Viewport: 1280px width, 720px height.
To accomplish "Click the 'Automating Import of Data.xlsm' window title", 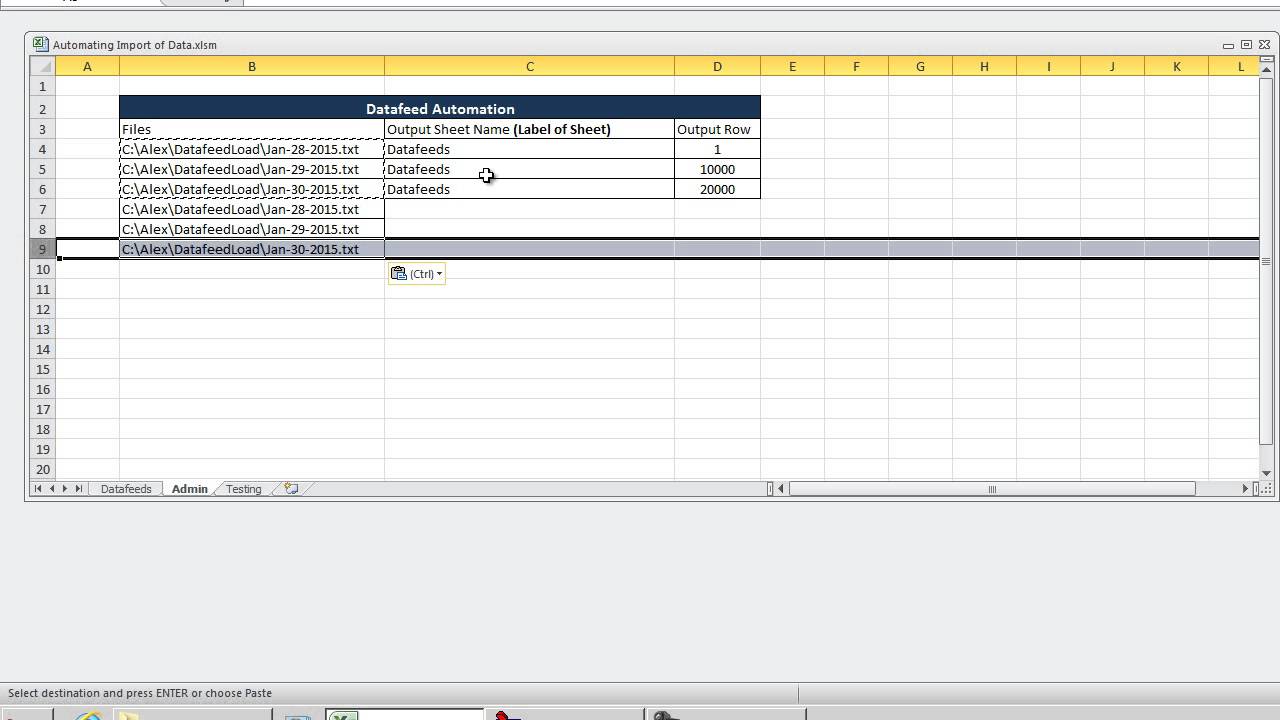I will pyautogui.click(x=134, y=45).
